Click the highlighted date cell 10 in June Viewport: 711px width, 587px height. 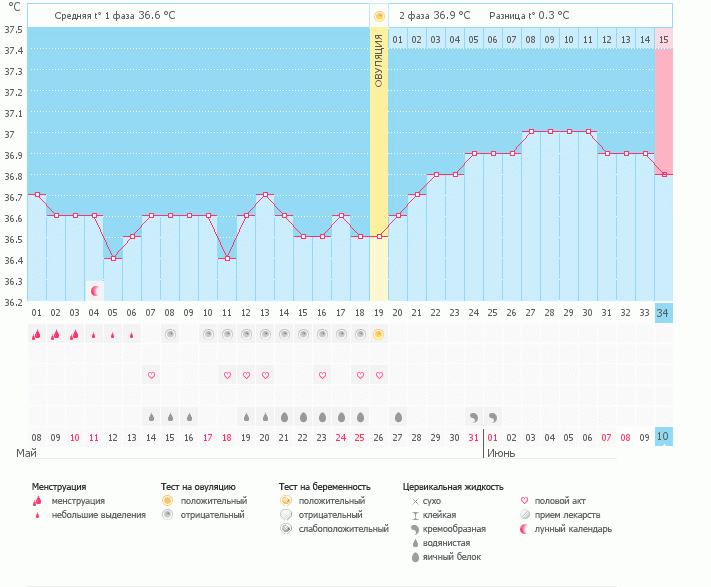coord(664,437)
